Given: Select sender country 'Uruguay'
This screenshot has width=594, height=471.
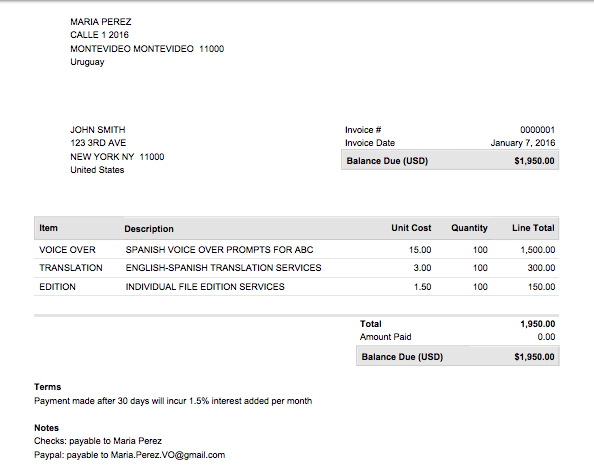Looking at the screenshot, I should [x=87, y=62].
